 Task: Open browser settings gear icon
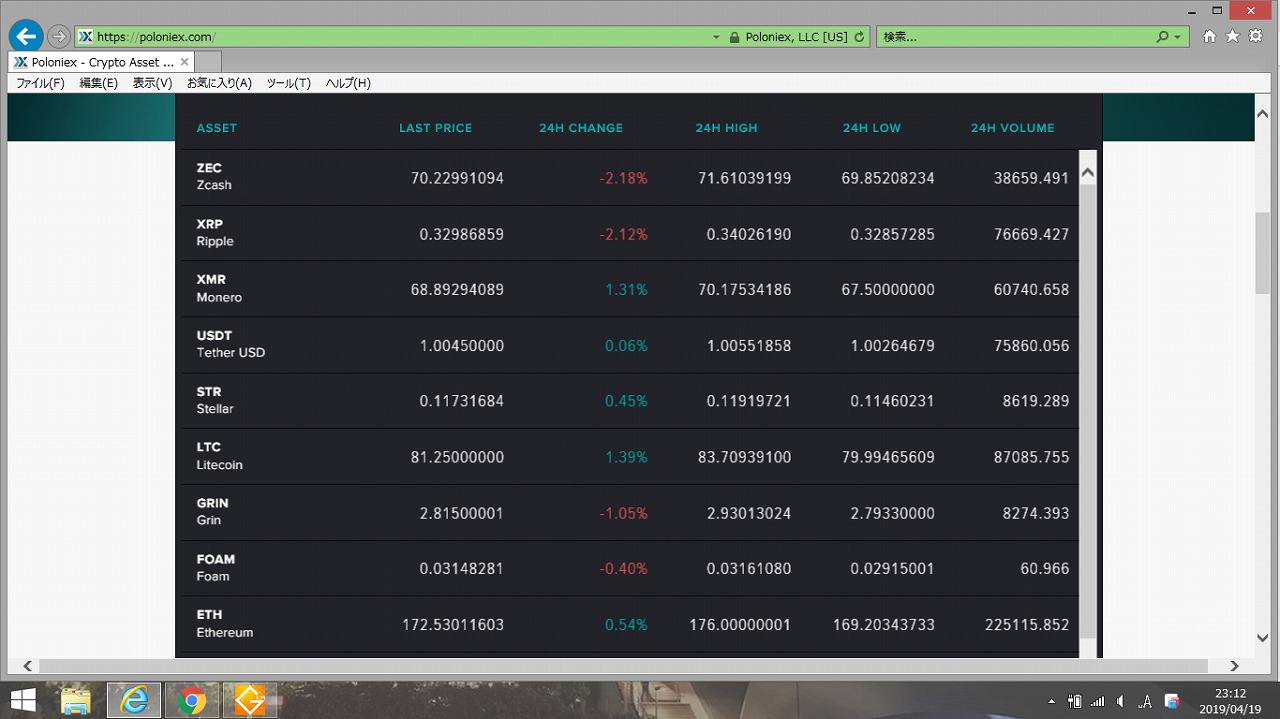click(x=1255, y=37)
